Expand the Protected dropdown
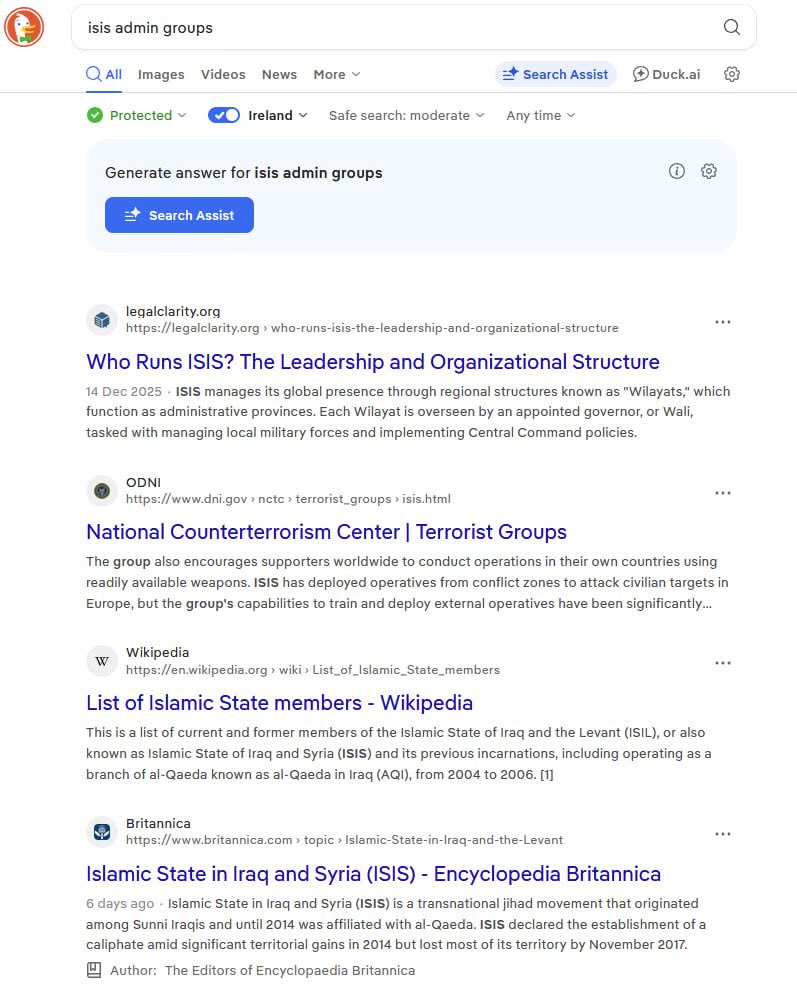797x988 pixels. (137, 115)
